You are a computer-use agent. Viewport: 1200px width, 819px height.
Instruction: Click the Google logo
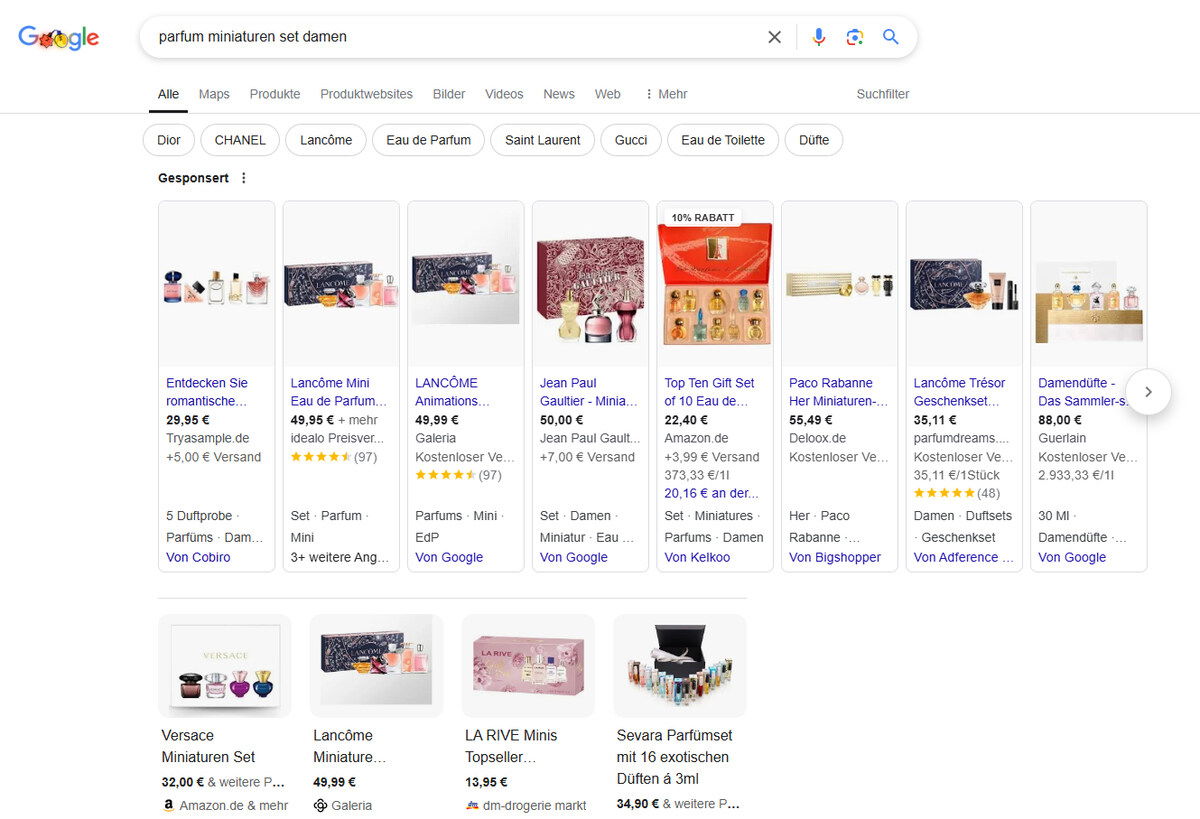[59, 38]
